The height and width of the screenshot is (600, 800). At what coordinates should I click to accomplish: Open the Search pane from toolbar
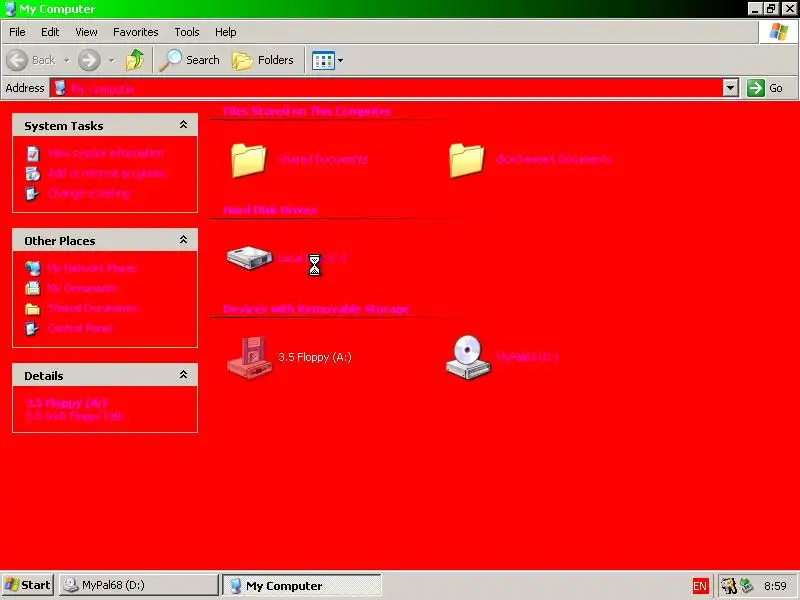point(190,60)
